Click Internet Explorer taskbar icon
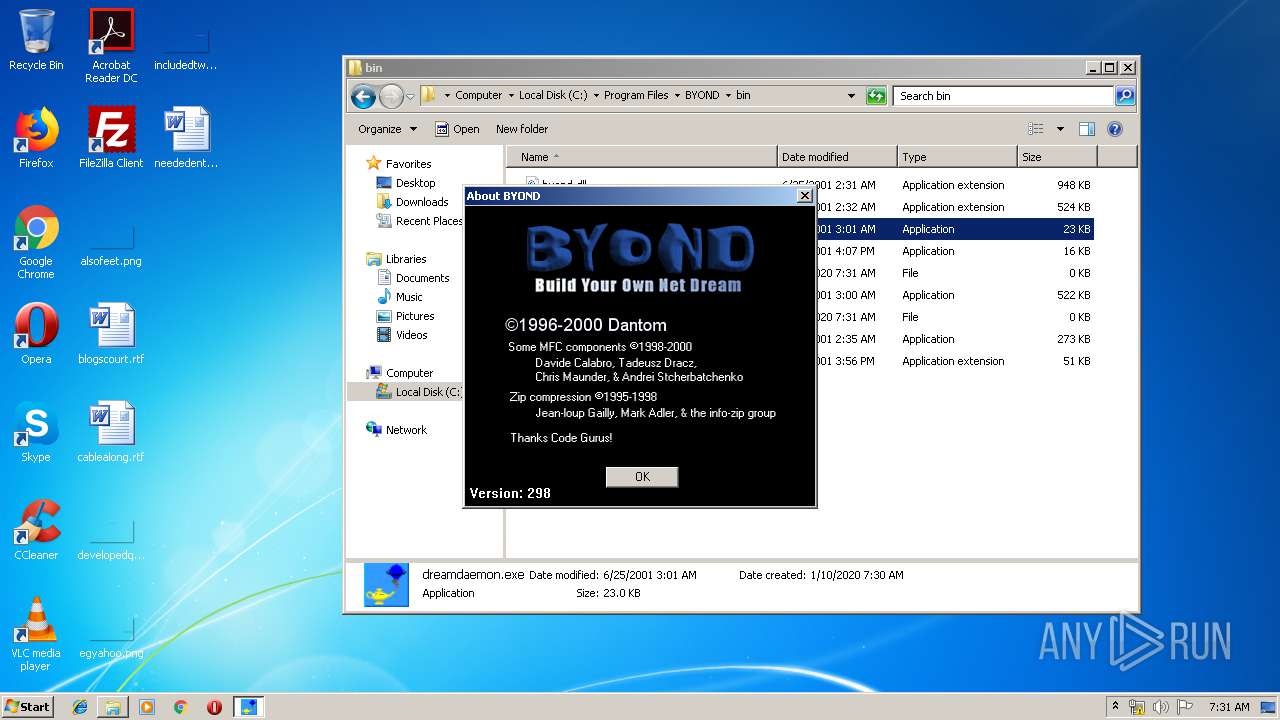1280x720 pixels. pos(80,707)
